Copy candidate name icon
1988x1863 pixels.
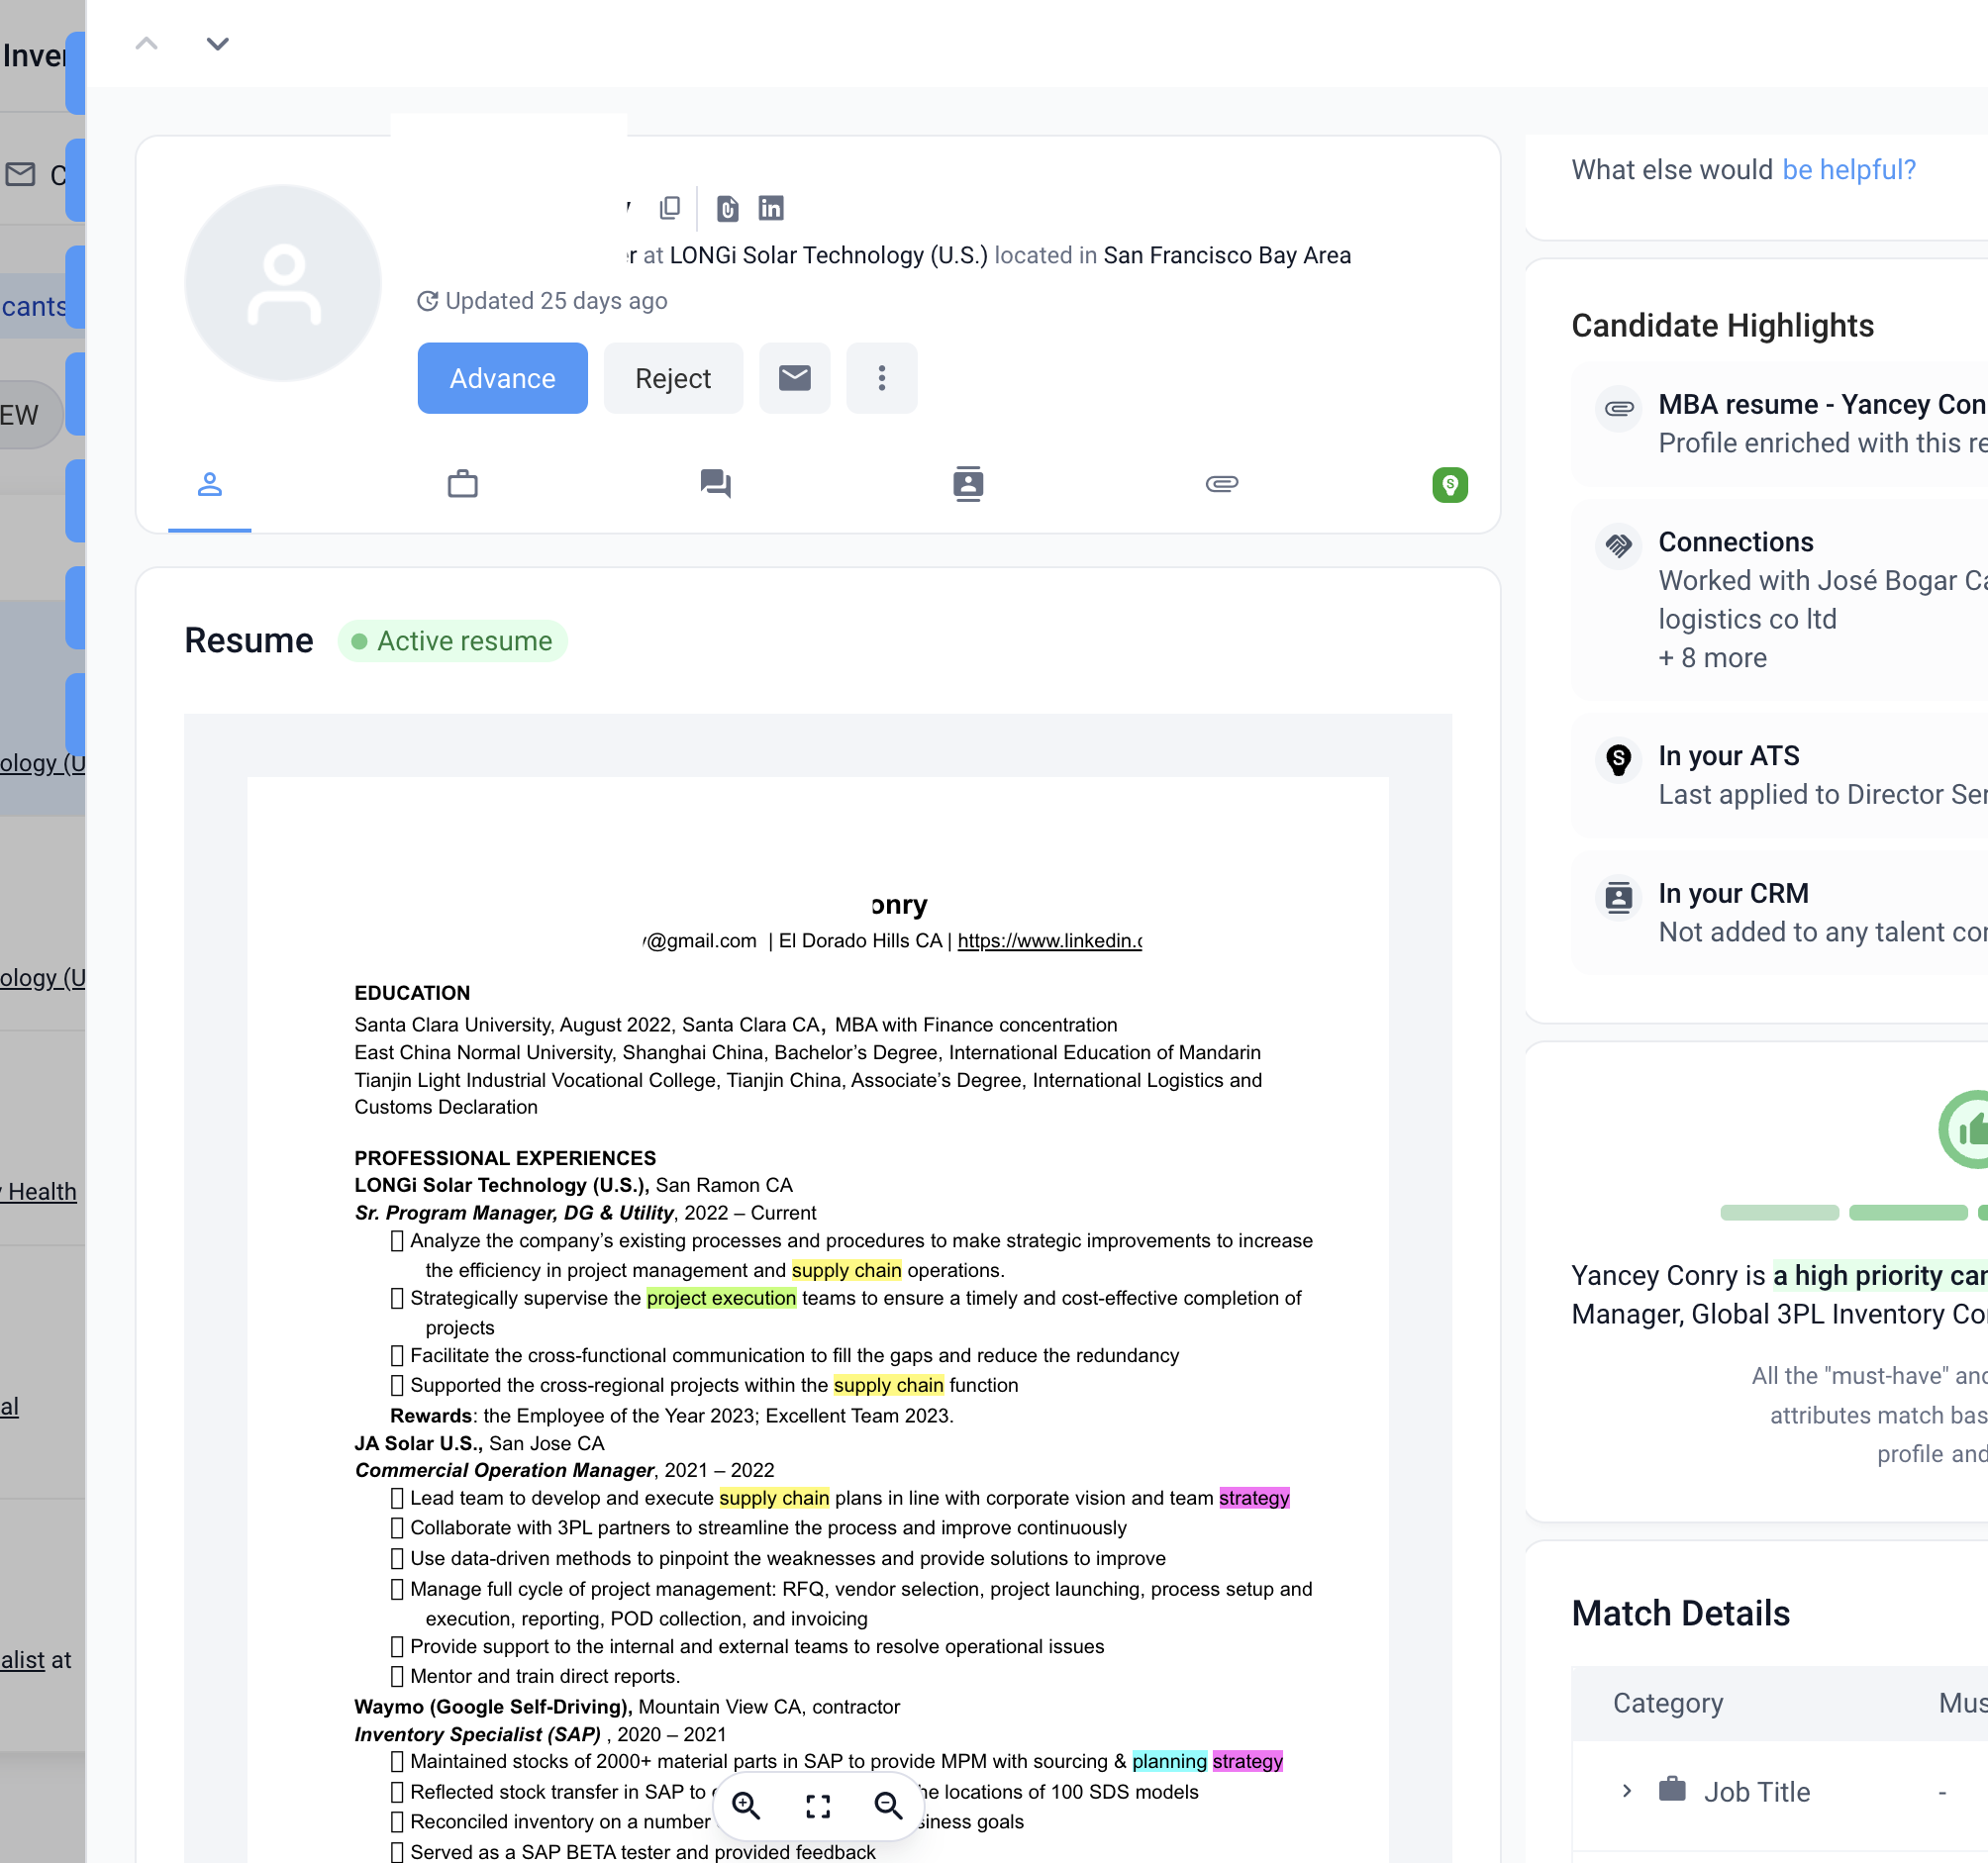[670, 208]
